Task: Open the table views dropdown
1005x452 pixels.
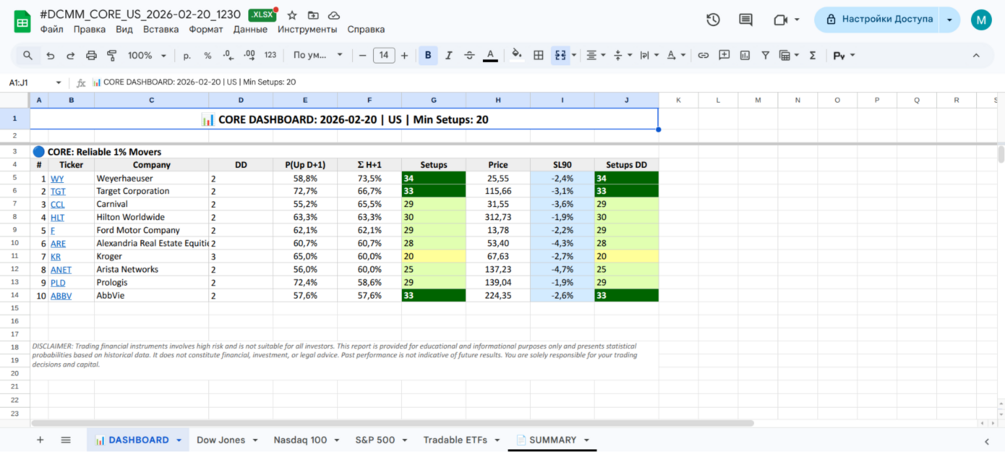Action: tap(789, 56)
